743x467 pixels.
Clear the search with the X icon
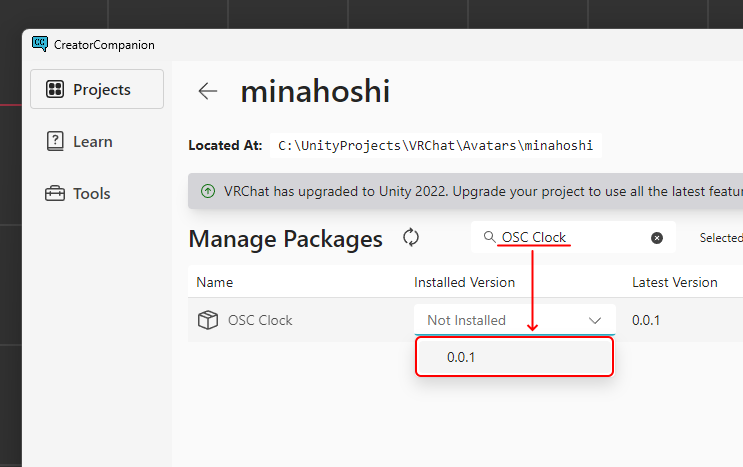coord(657,238)
